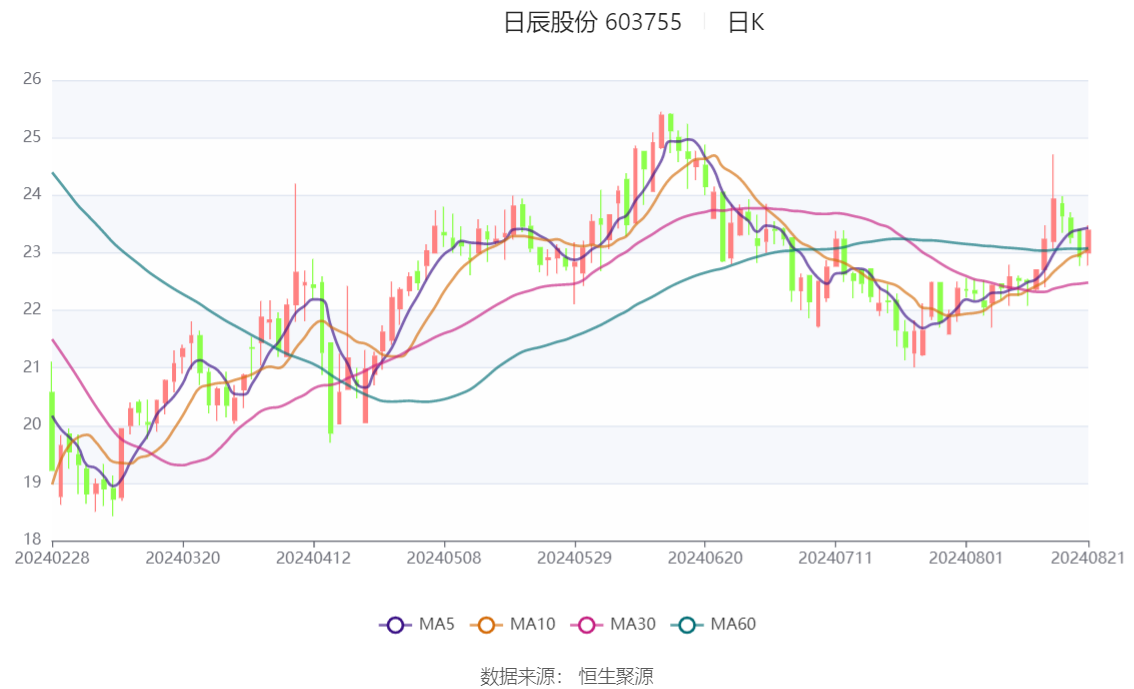
Task: Click the 23 price label on y-axis
Action: coord(32,252)
